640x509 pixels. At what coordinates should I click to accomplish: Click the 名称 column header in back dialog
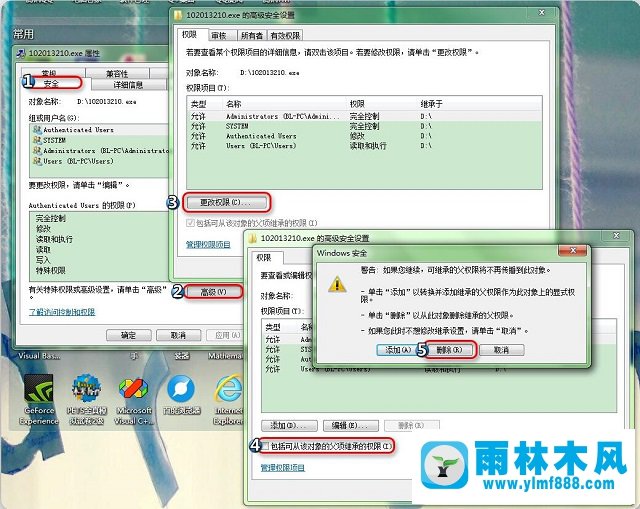(285, 104)
